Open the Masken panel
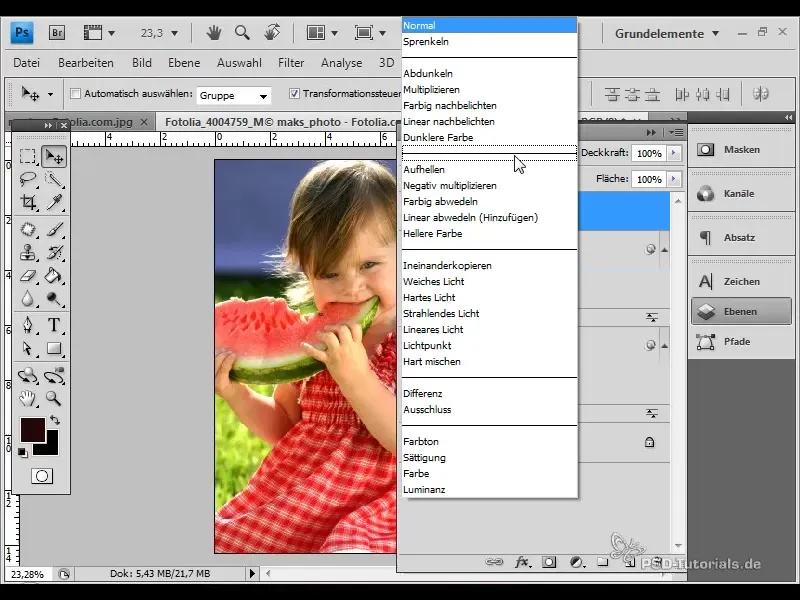This screenshot has width=800, height=600. pyautogui.click(x=741, y=149)
